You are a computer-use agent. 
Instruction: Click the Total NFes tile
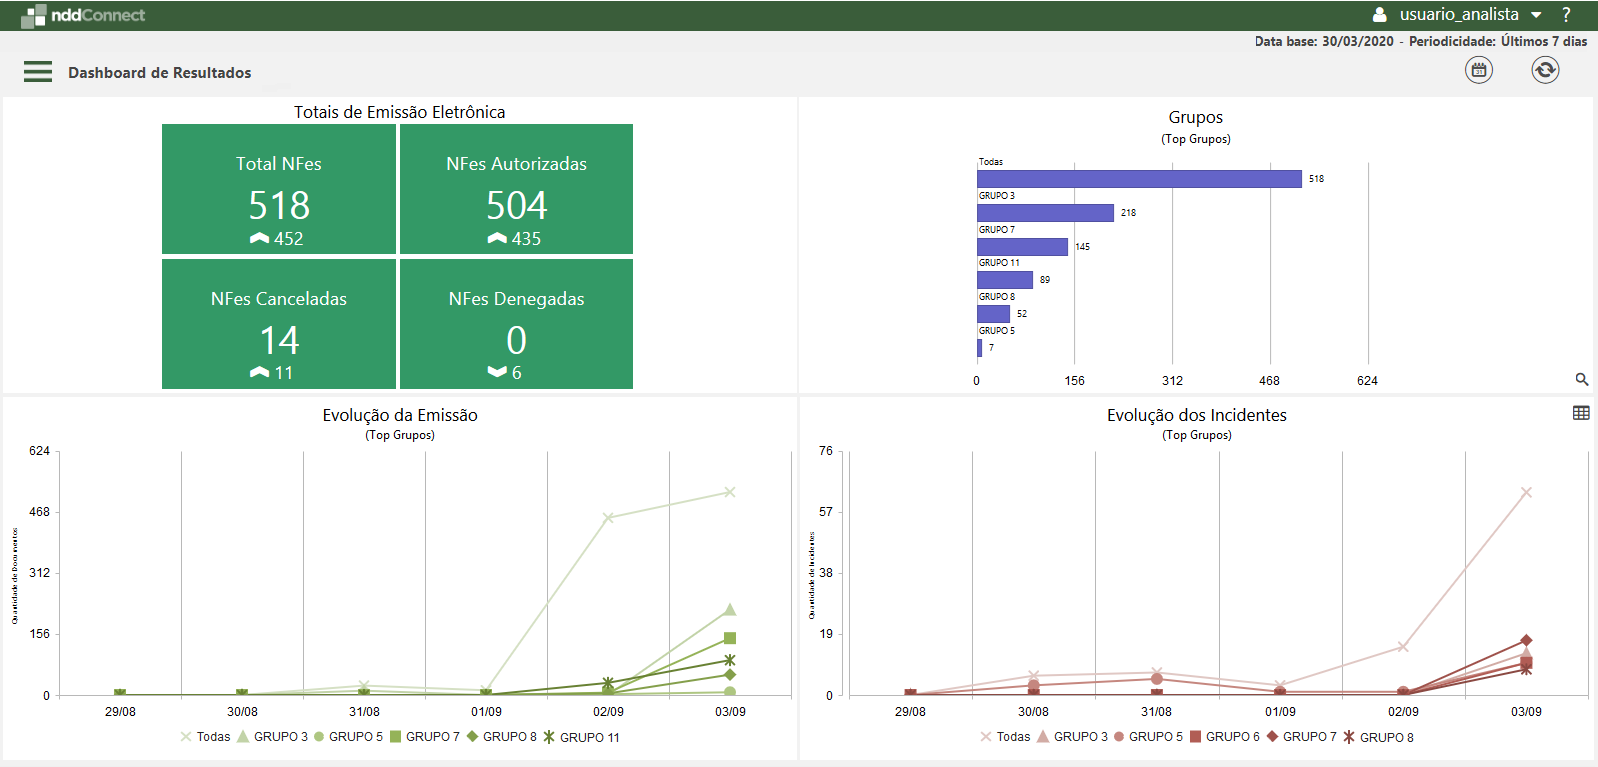279,189
